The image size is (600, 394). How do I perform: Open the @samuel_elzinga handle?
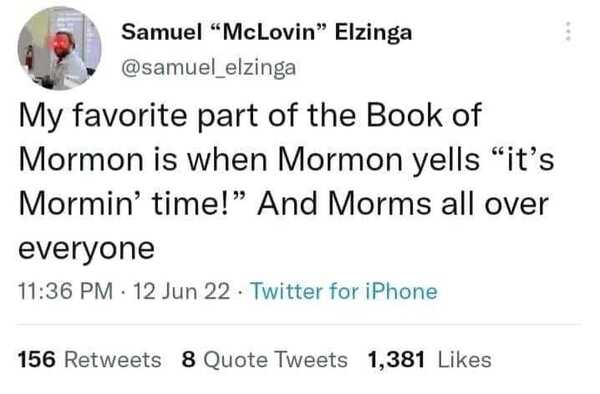point(209,68)
